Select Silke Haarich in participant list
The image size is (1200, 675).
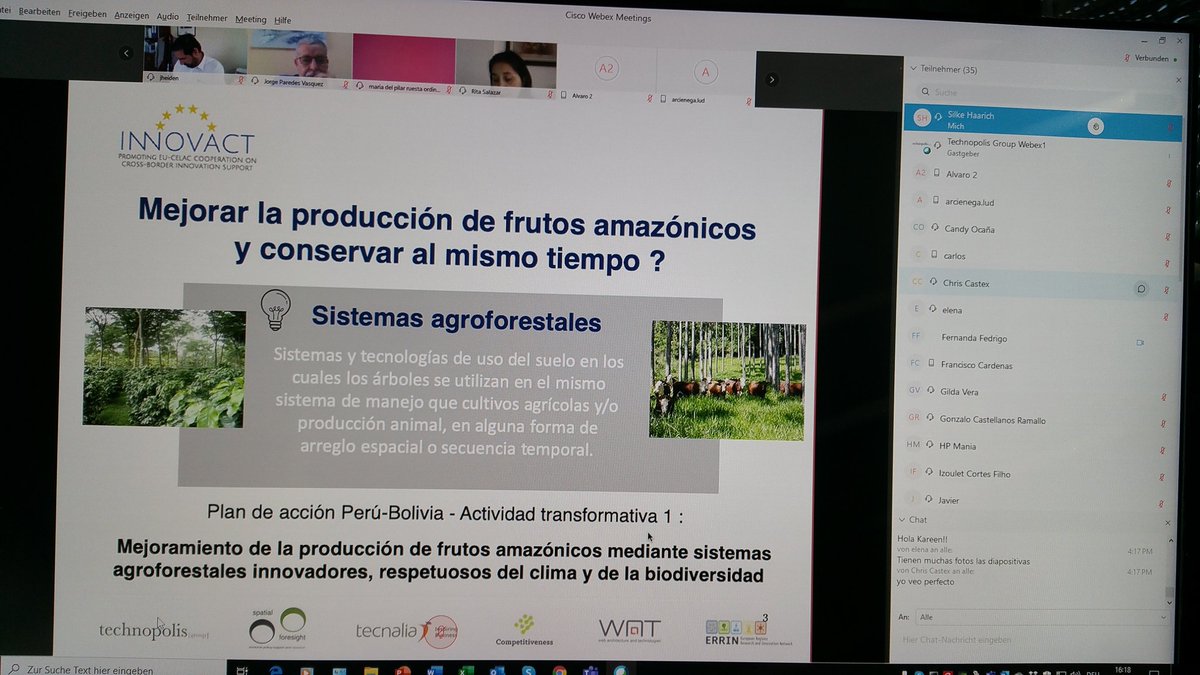tap(1043, 122)
